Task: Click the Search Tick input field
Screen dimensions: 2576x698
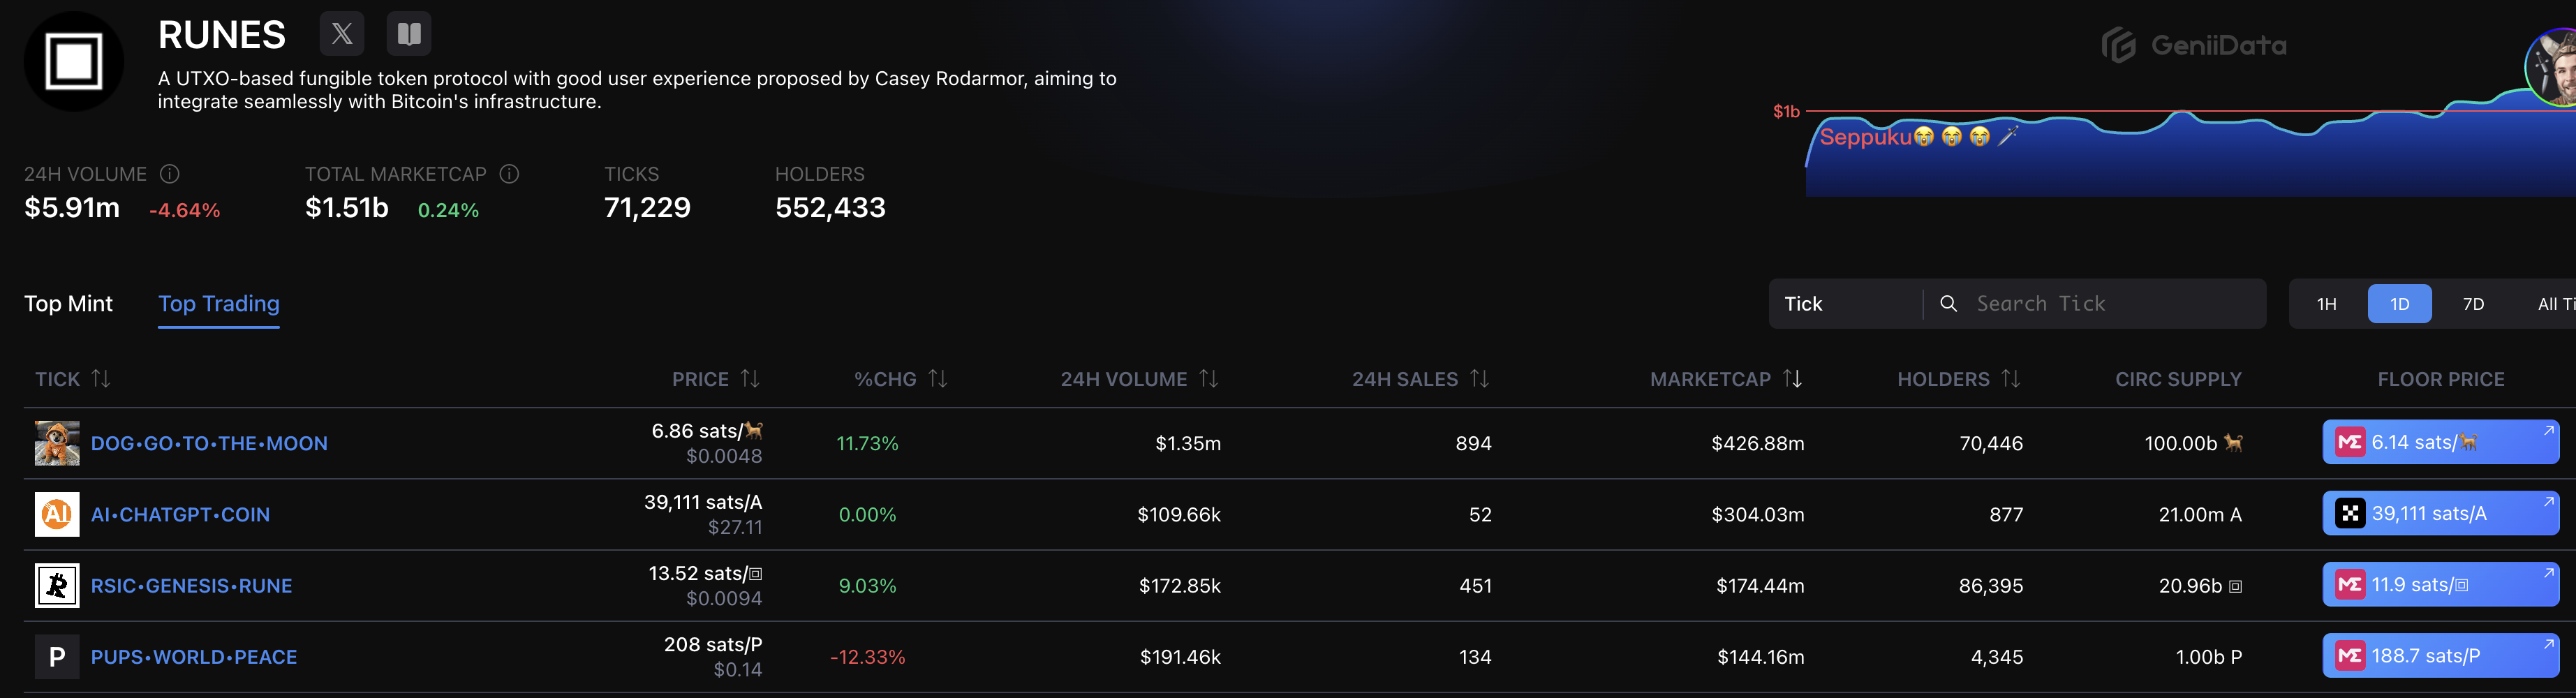Action: tap(2110, 304)
